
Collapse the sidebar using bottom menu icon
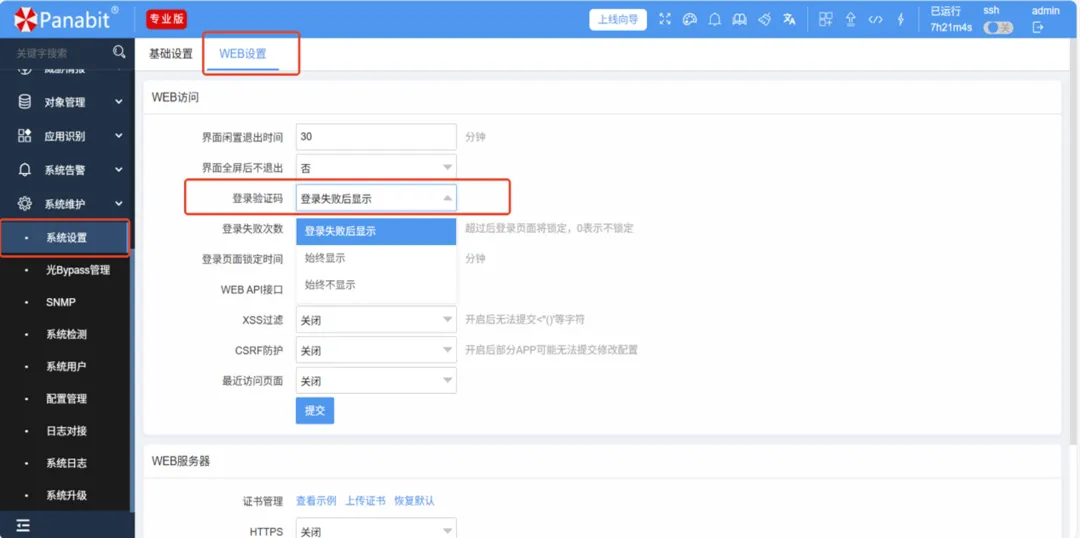point(23,525)
